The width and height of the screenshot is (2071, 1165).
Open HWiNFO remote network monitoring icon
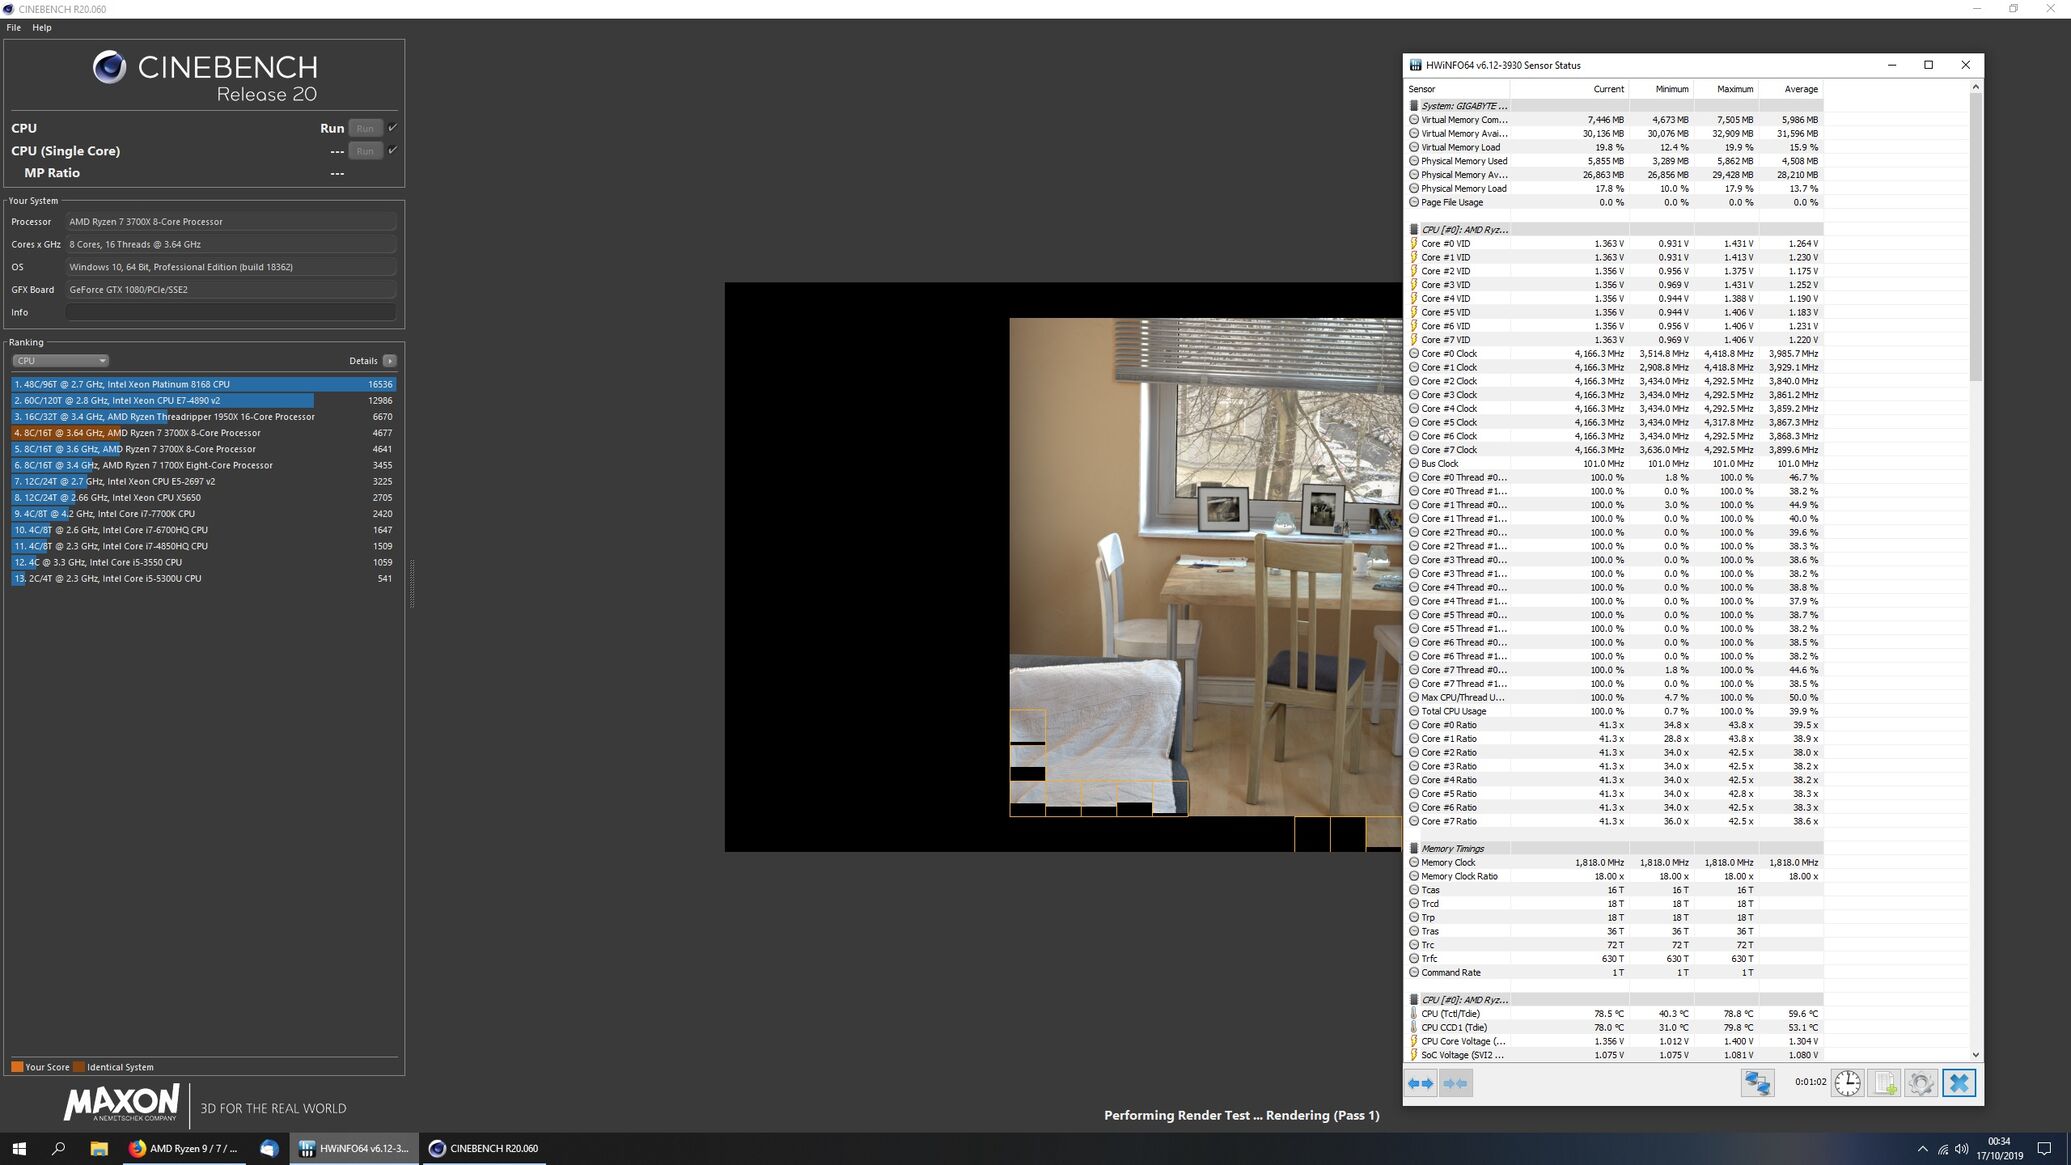pos(1757,1083)
